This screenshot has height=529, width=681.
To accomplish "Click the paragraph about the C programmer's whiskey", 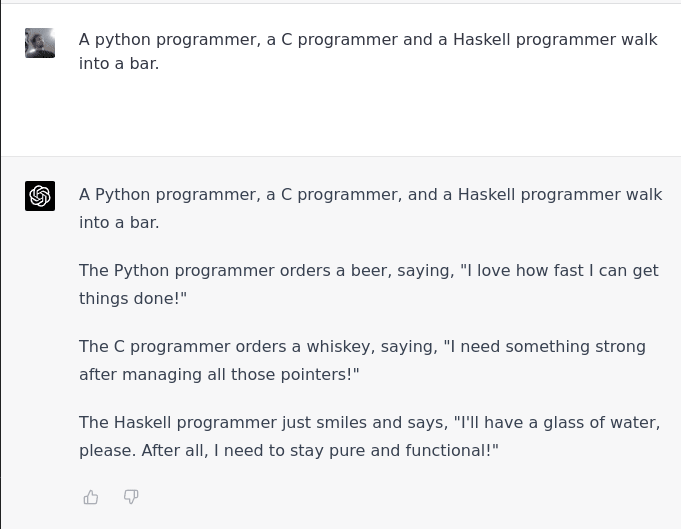I will [362, 360].
